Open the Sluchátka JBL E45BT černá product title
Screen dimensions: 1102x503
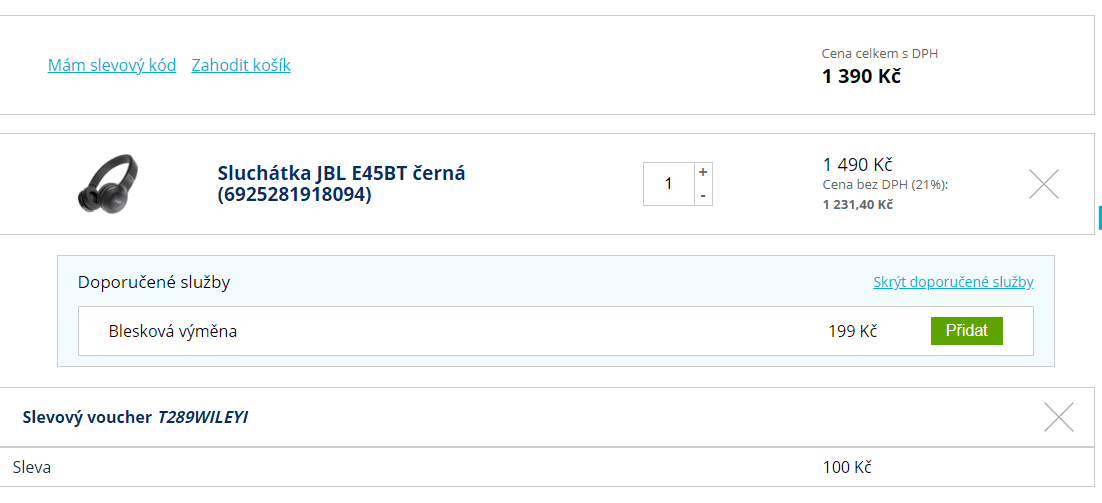coord(342,183)
